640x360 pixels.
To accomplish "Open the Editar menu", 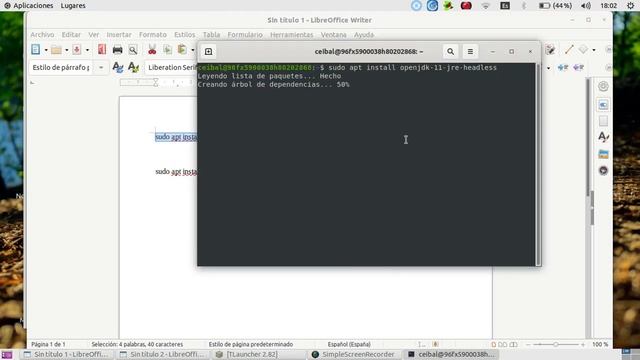I will tap(71, 35).
